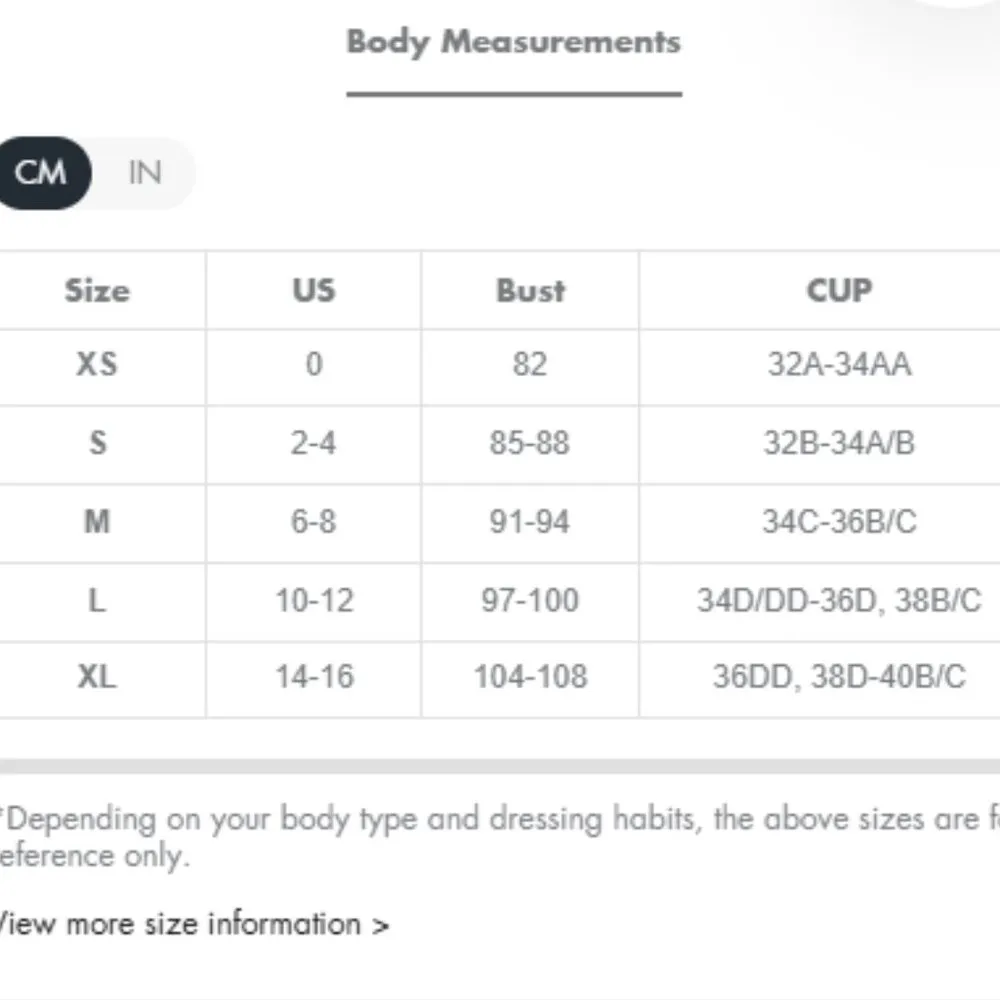Switch measurement units to IN
This screenshot has width=1000, height=1000.
coord(145,173)
